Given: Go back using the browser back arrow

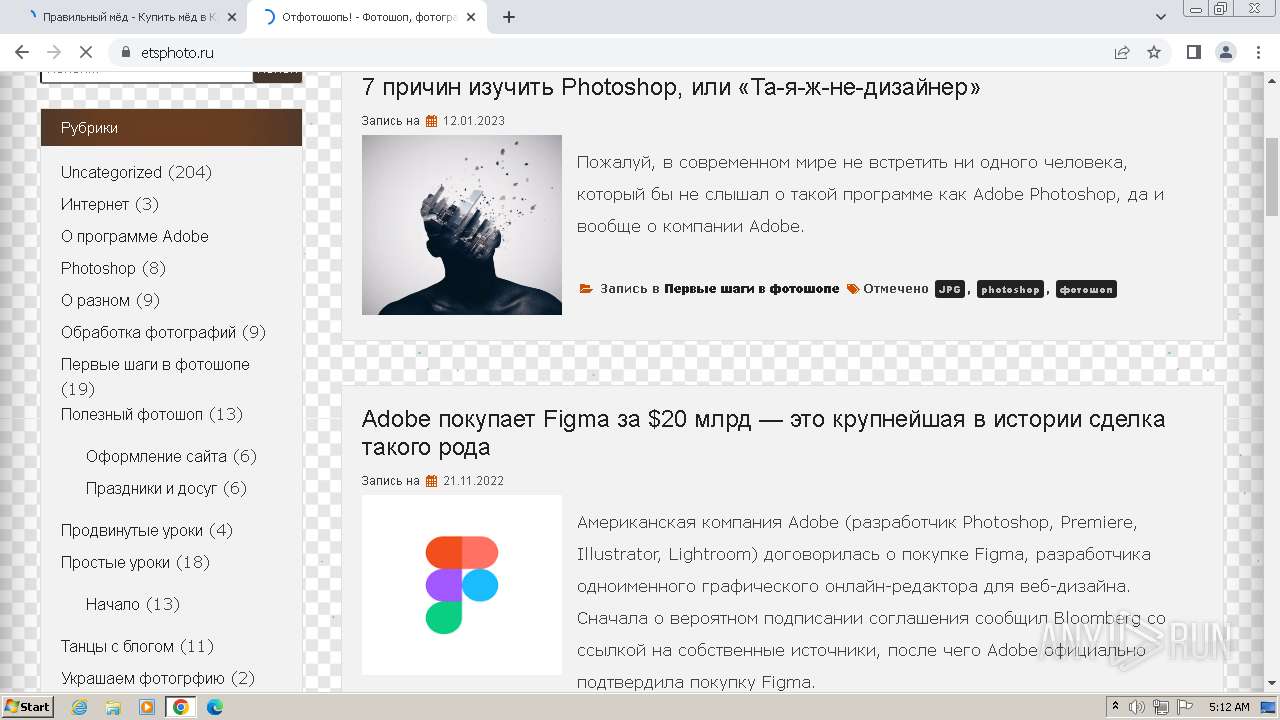Looking at the screenshot, I should (x=22, y=52).
